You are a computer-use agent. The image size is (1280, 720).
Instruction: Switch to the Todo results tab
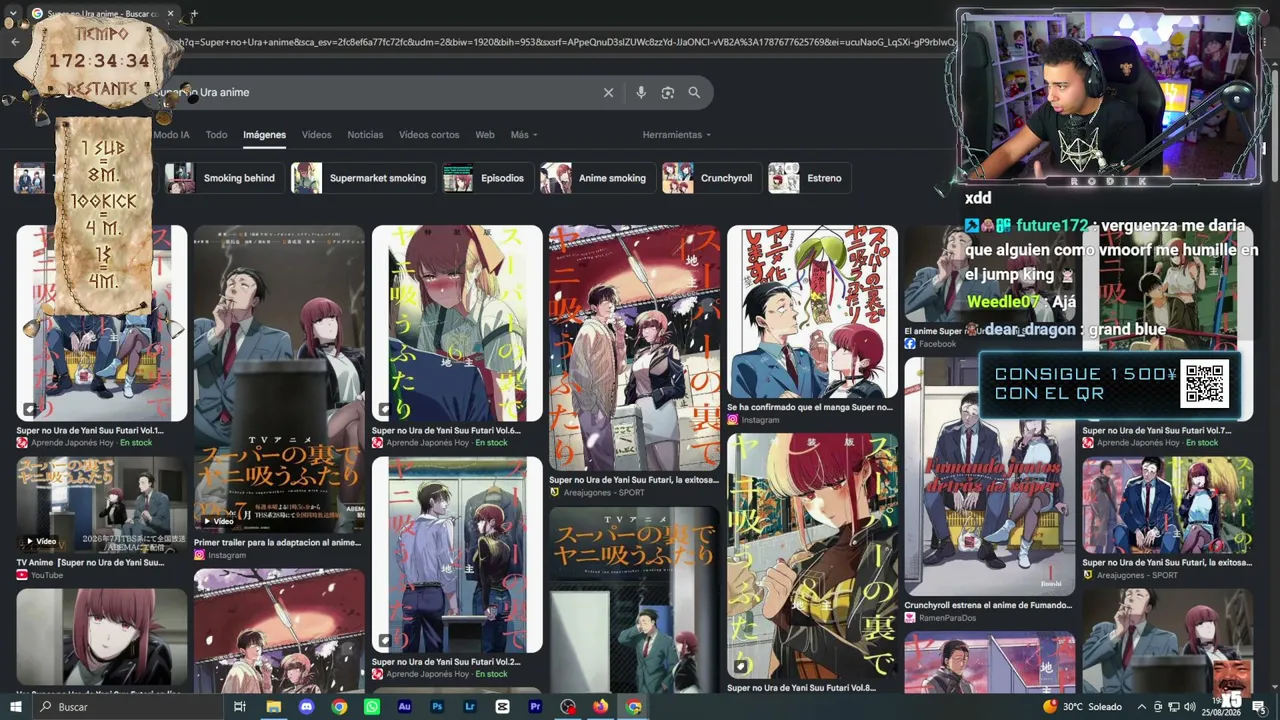216,135
